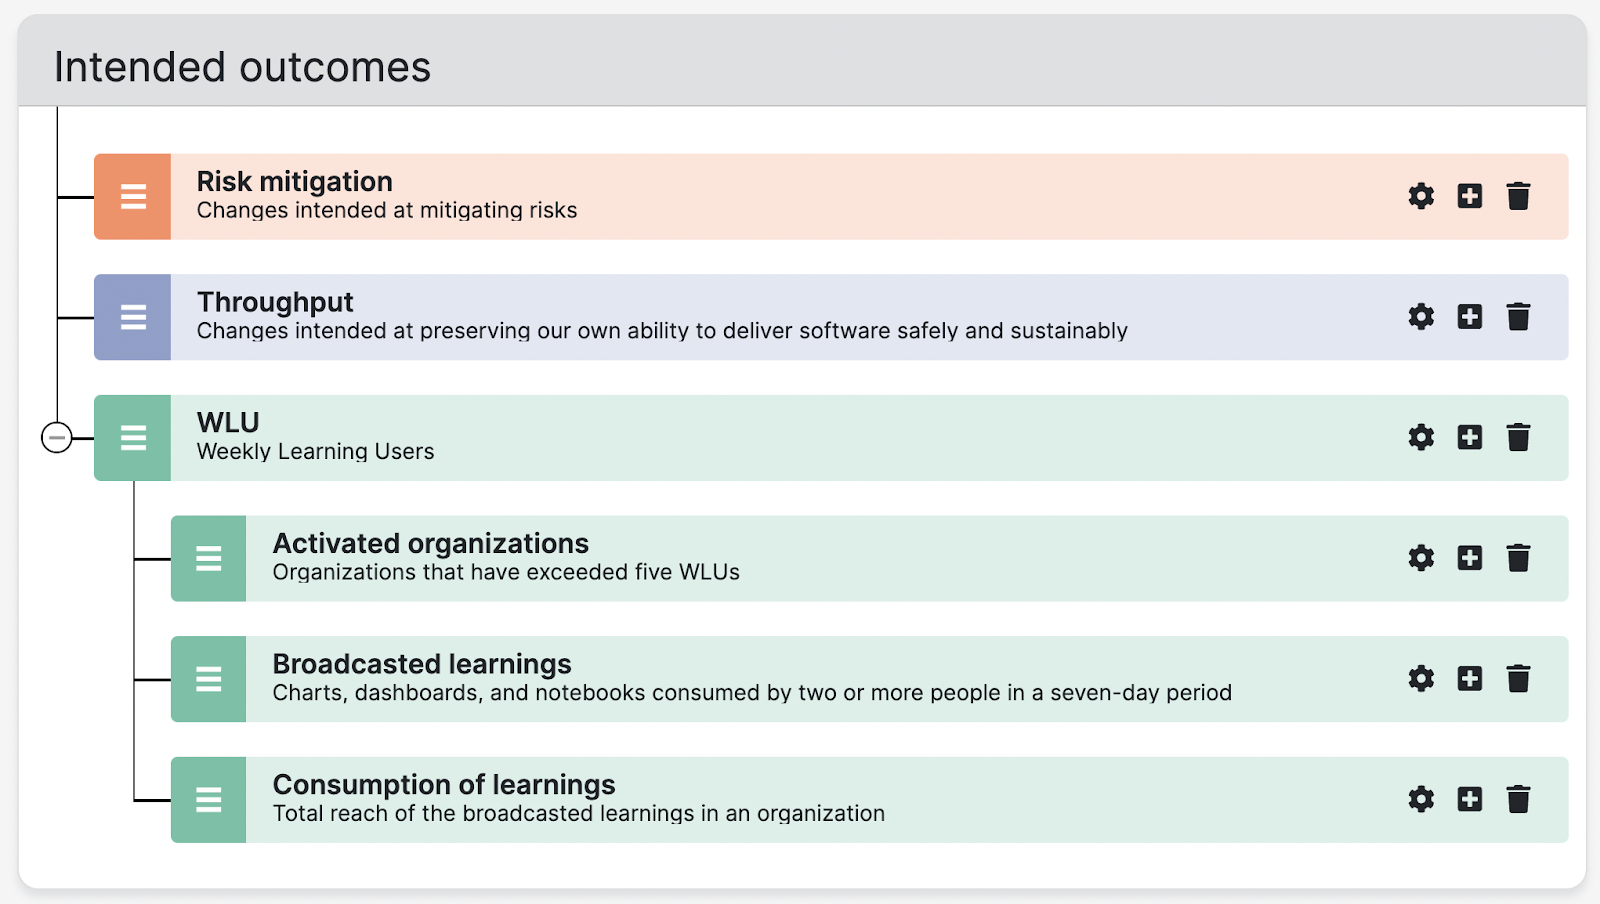
Task: Select the WLU title
Action: [x=228, y=422]
